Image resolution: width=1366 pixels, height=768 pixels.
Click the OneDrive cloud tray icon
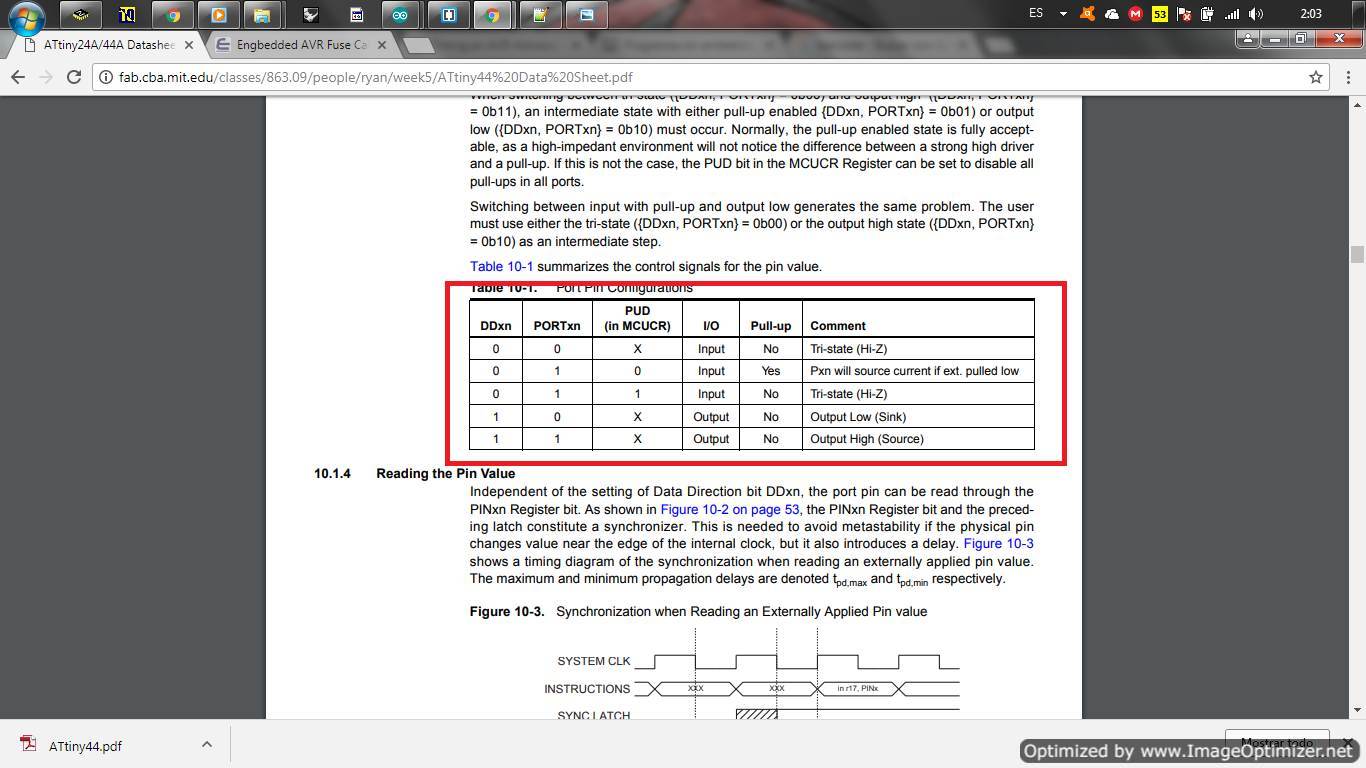pos(1111,14)
